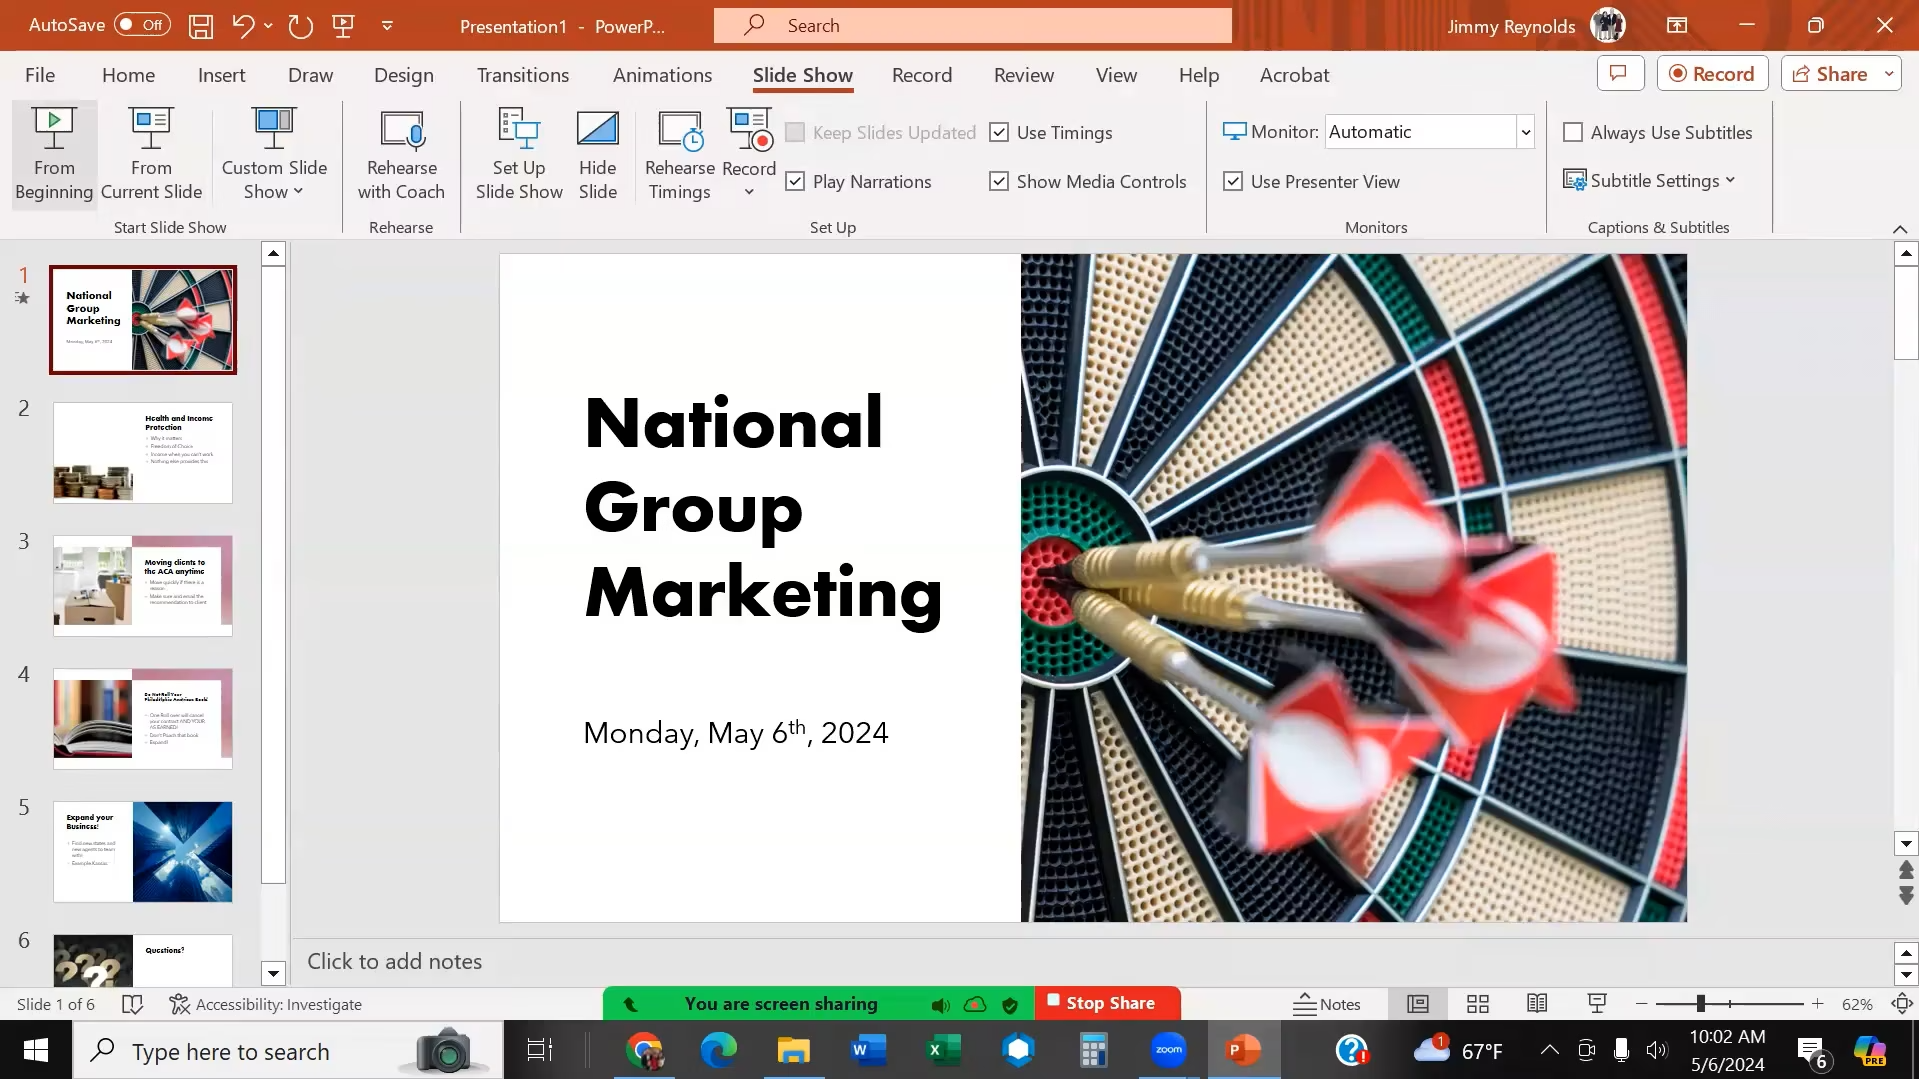This screenshot has height=1079, width=1919.
Task: Toggle AutoSave switch
Action: (x=142, y=25)
